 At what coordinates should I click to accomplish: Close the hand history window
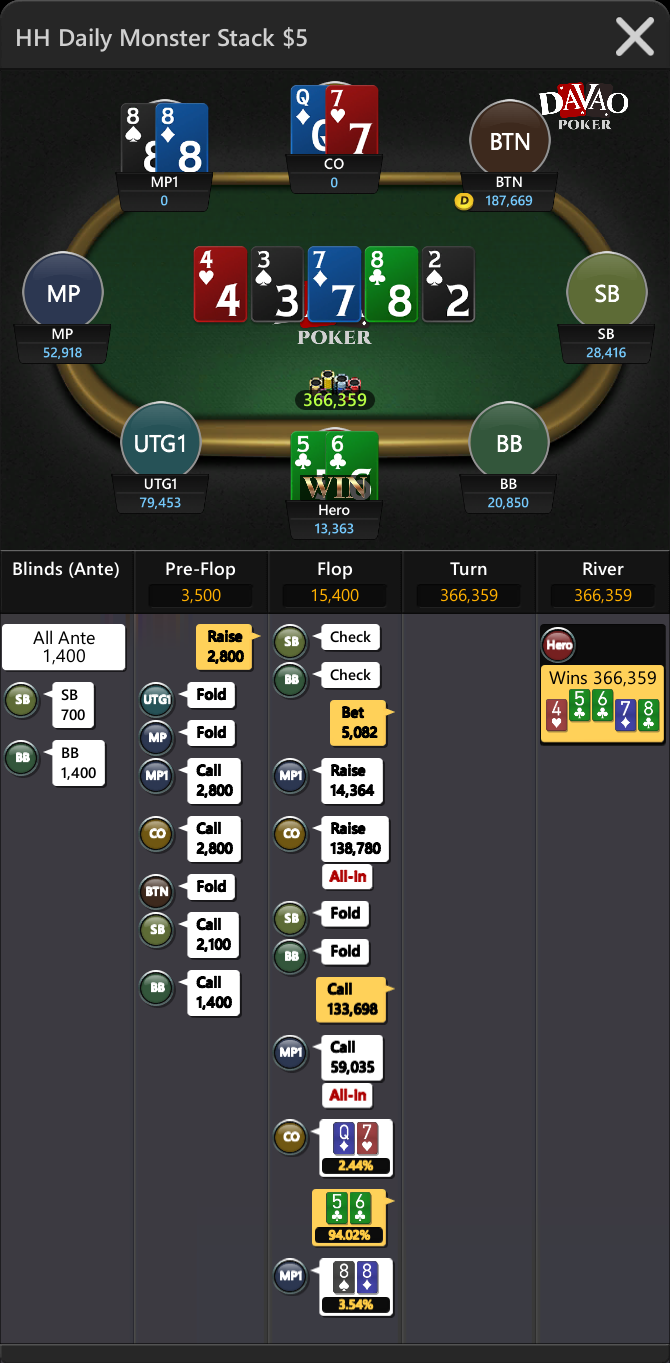point(635,37)
